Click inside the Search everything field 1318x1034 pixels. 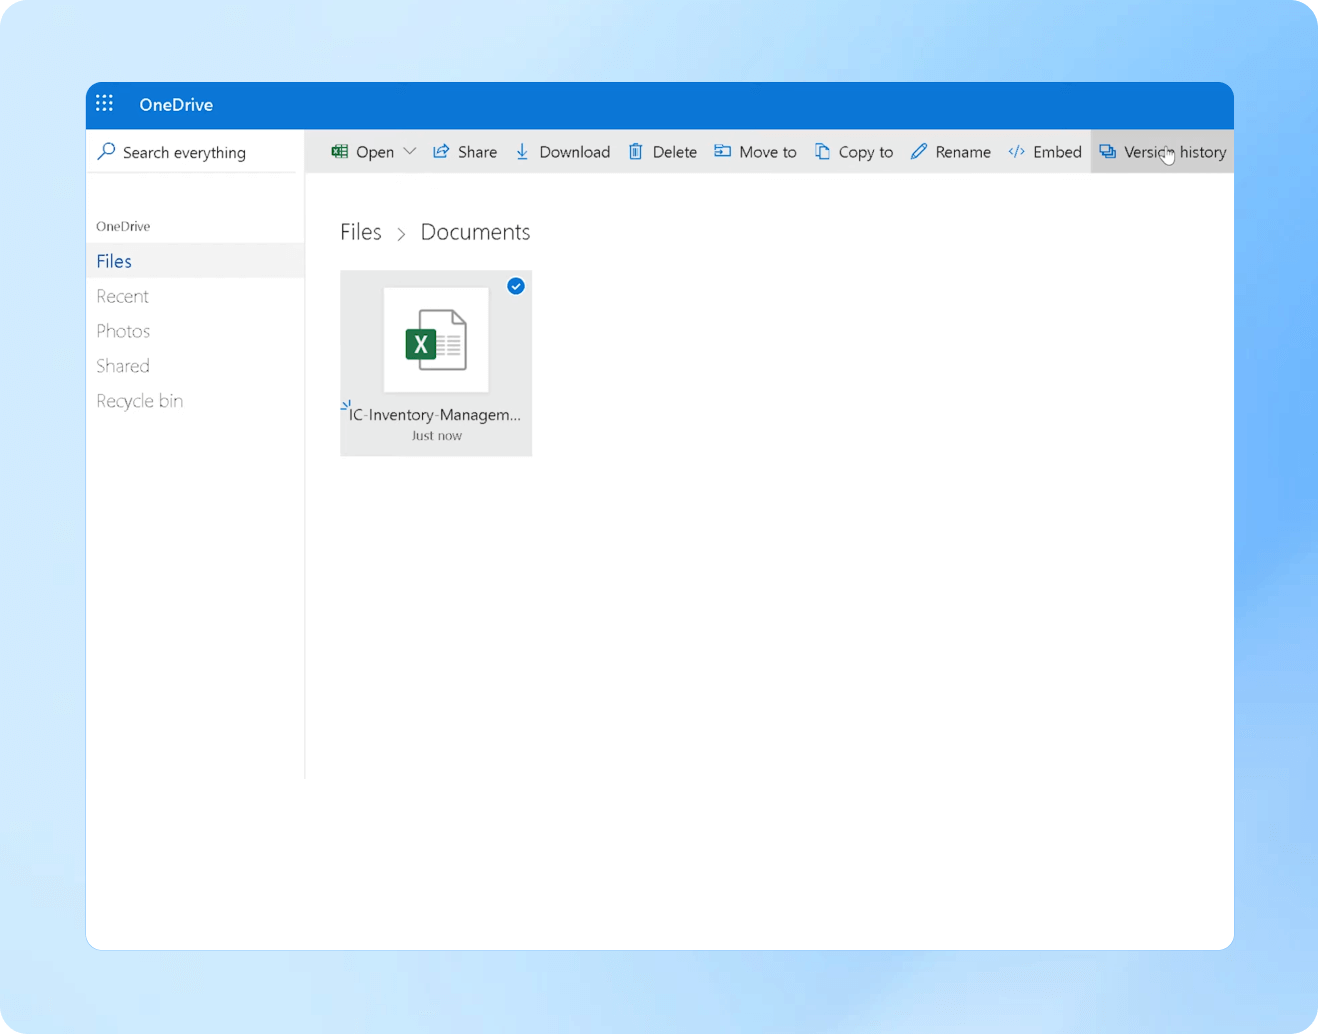(x=185, y=151)
